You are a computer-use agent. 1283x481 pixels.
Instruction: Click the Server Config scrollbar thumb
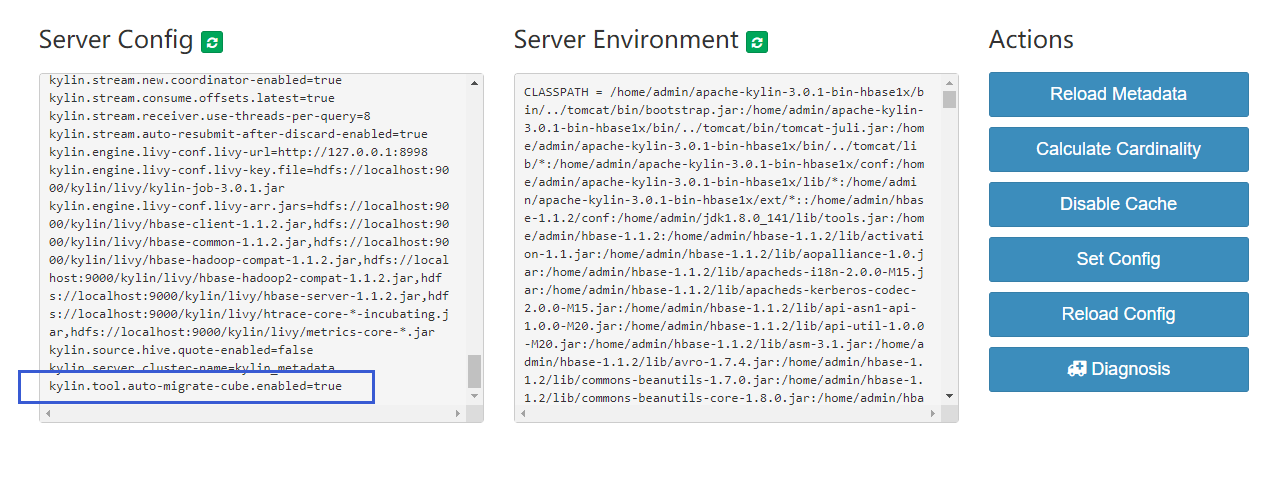pos(474,370)
